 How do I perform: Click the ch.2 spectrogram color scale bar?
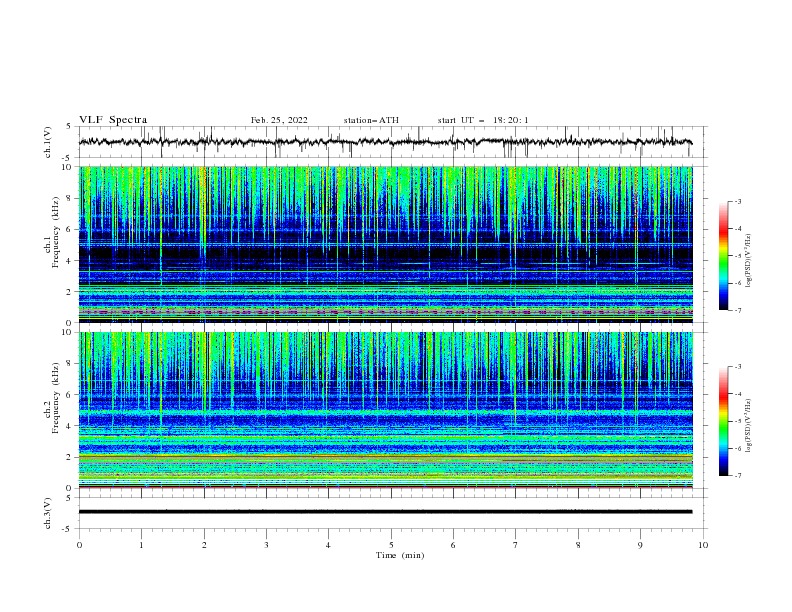724,421
